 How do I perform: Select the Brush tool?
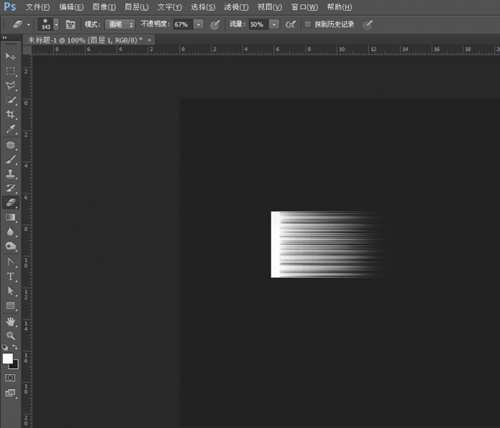(11, 159)
